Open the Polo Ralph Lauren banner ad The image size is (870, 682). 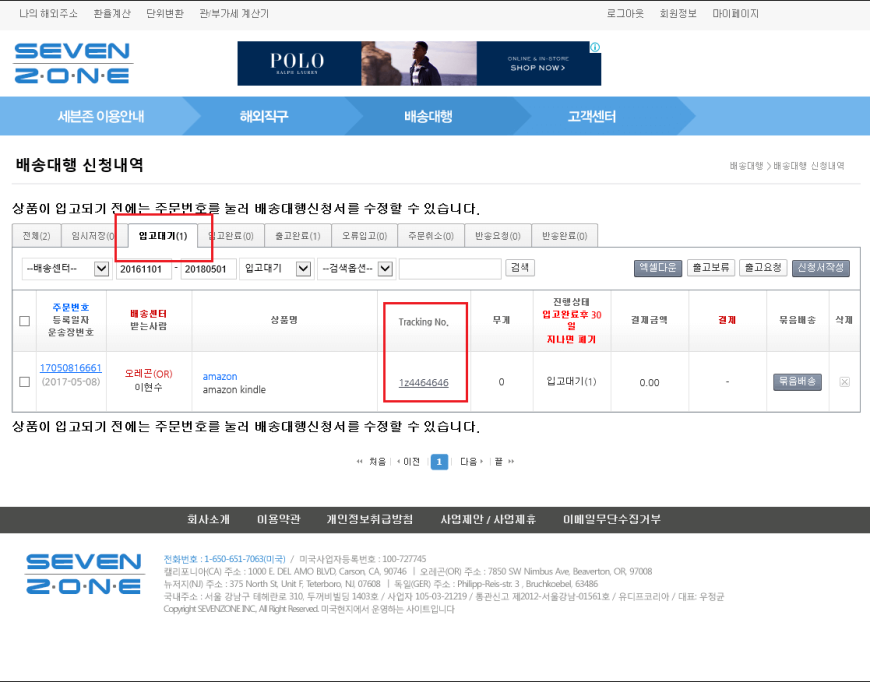tap(419, 63)
